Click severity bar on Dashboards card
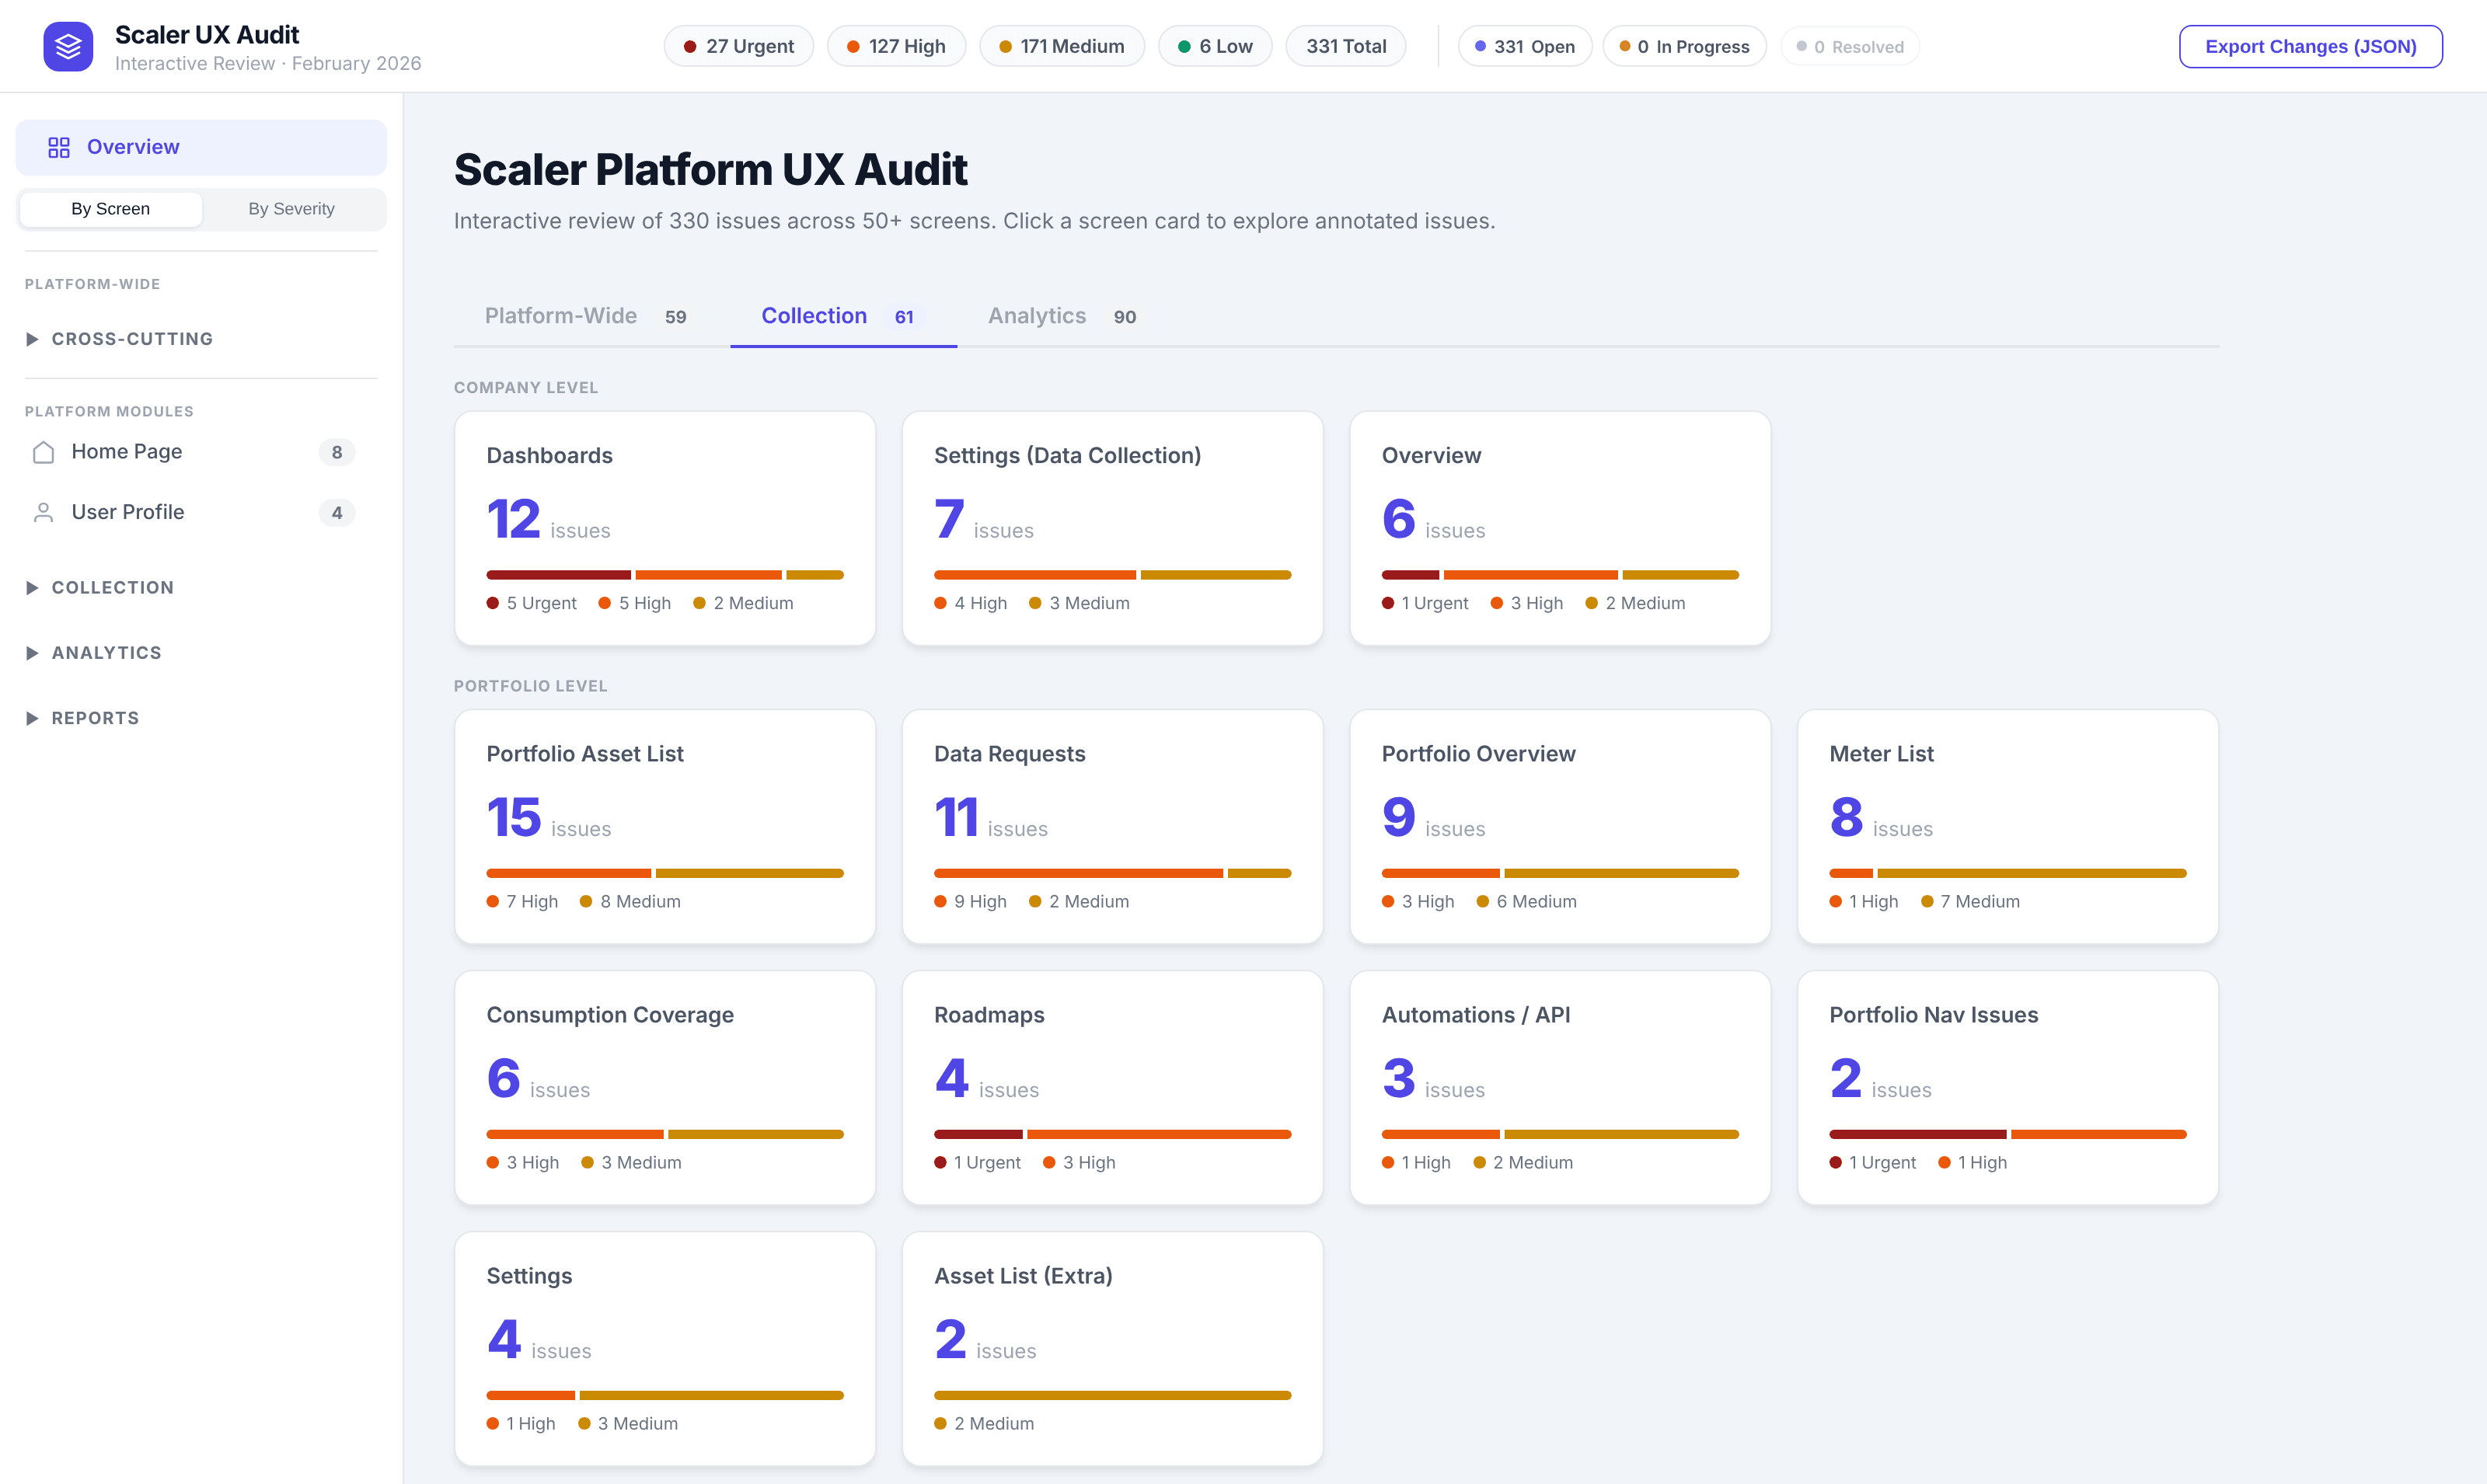Image resolution: width=2487 pixels, height=1484 pixels. point(665,575)
